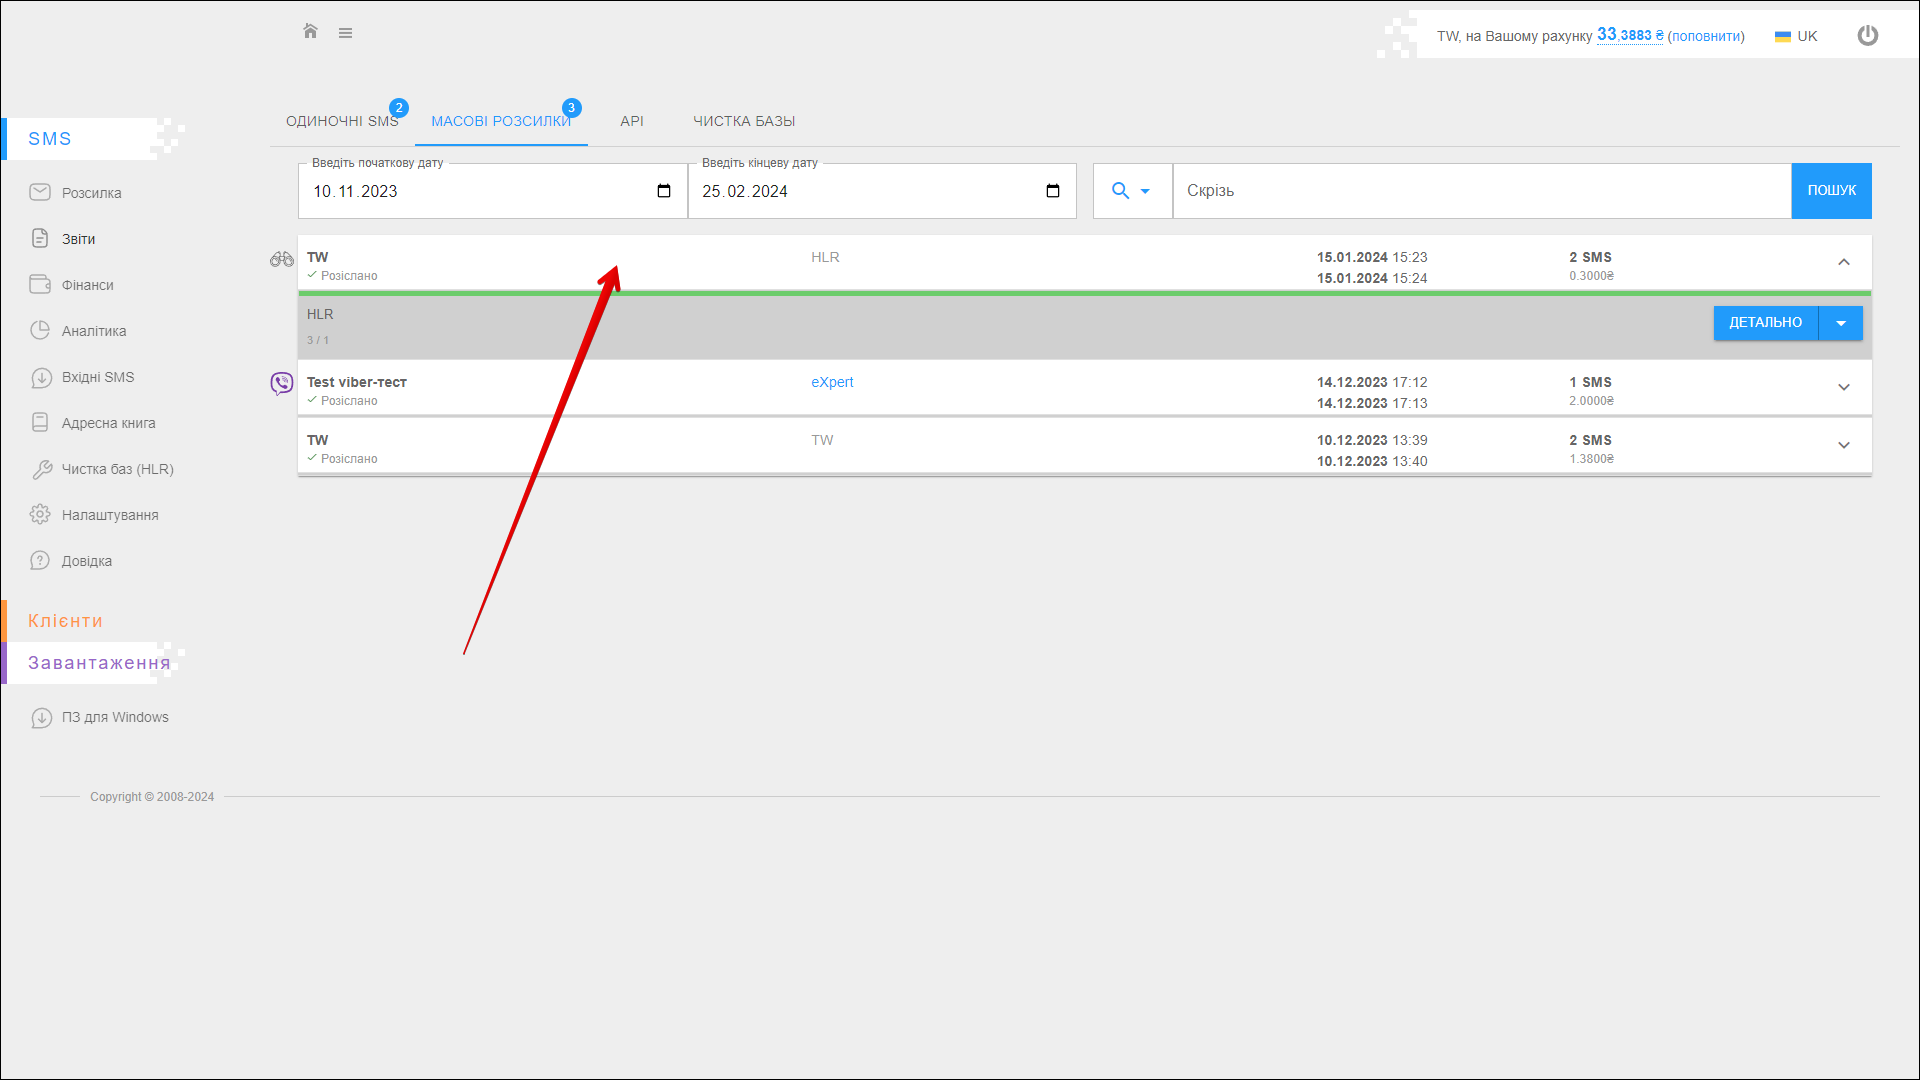The image size is (1920, 1080).
Task: Open Аналітика in the sidebar
Action: 93,331
